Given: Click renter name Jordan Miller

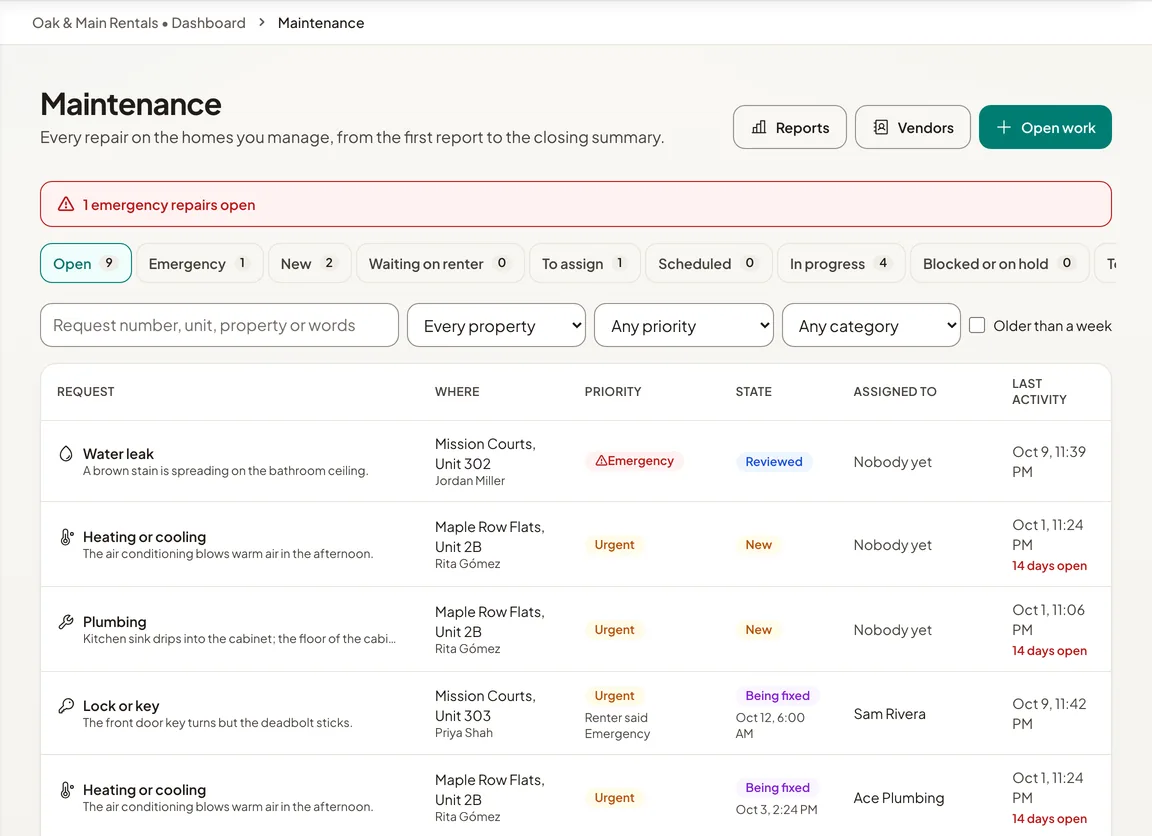Looking at the screenshot, I should coord(469,480).
